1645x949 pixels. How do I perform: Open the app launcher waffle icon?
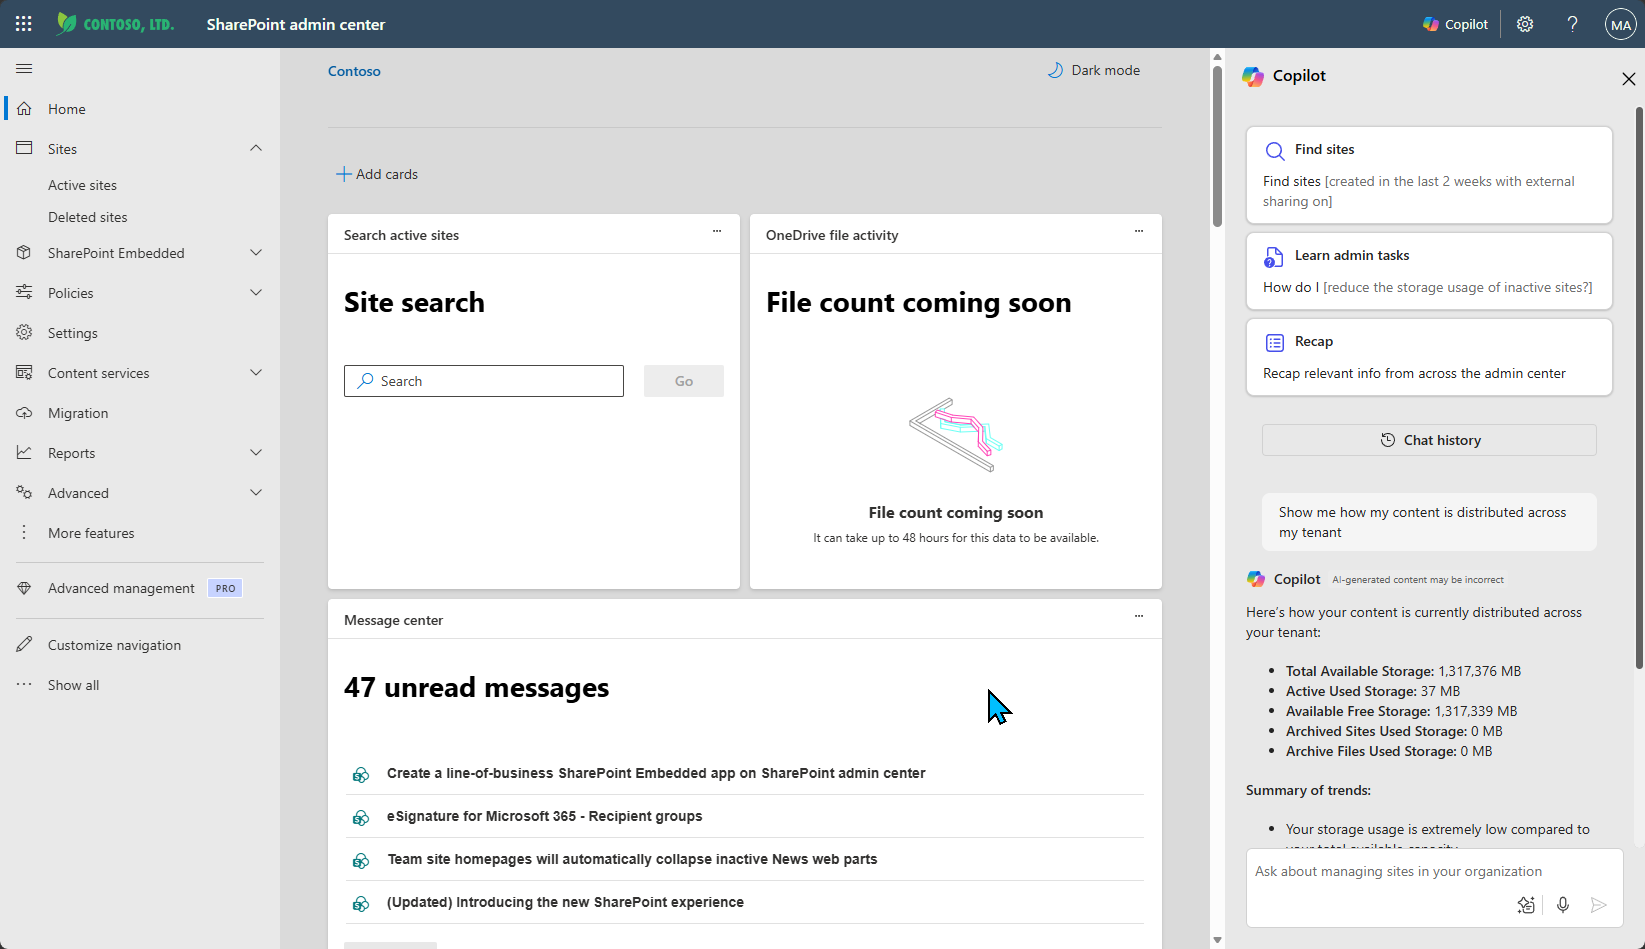point(24,24)
